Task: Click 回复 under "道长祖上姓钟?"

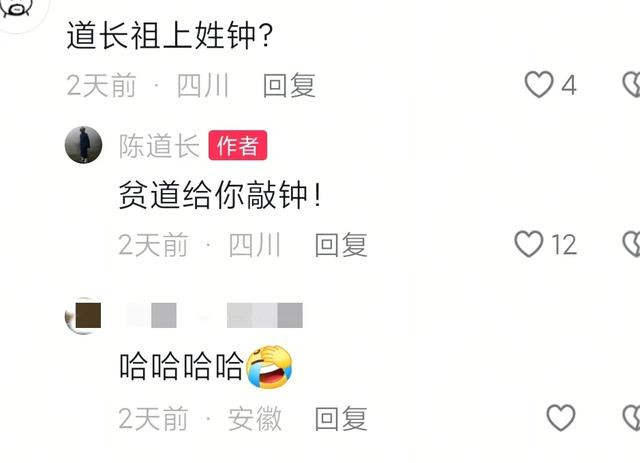Action: coord(289,86)
